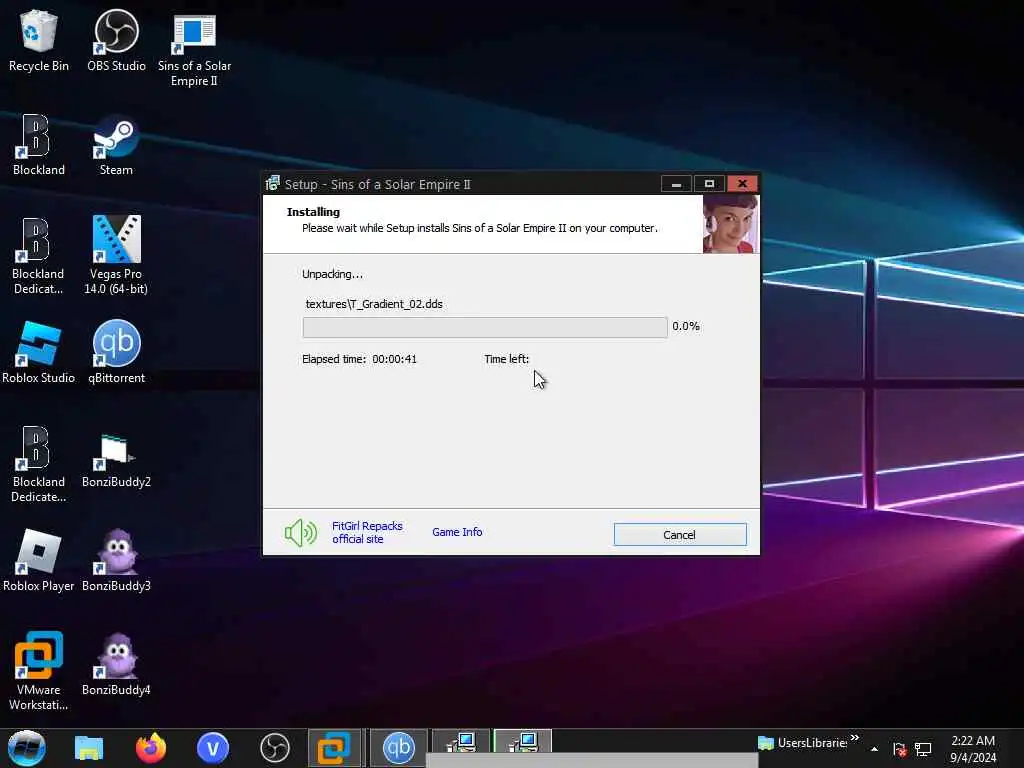This screenshot has height=768, width=1024.
Task: Open the Game Info link
Action: (x=457, y=532)
